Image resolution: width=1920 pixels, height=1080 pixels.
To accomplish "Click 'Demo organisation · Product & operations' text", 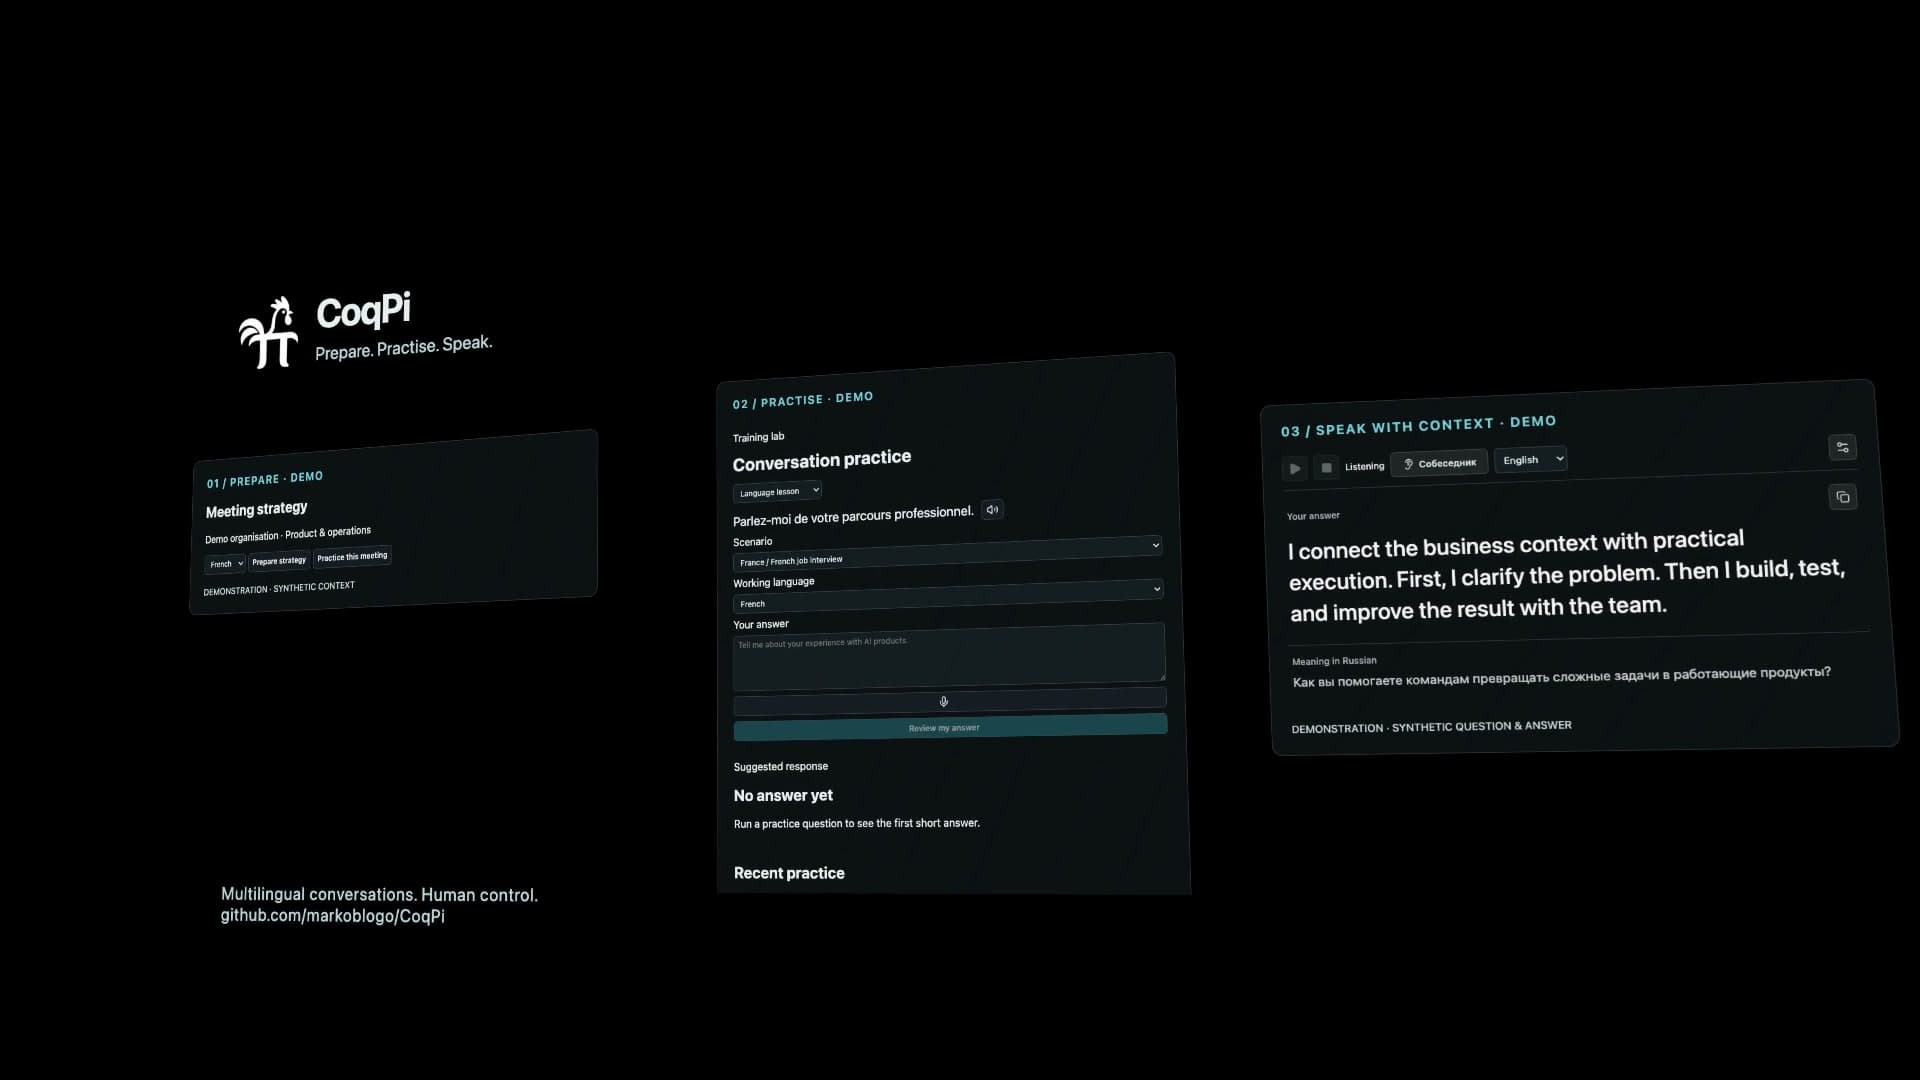I will (x=288, y=535).
